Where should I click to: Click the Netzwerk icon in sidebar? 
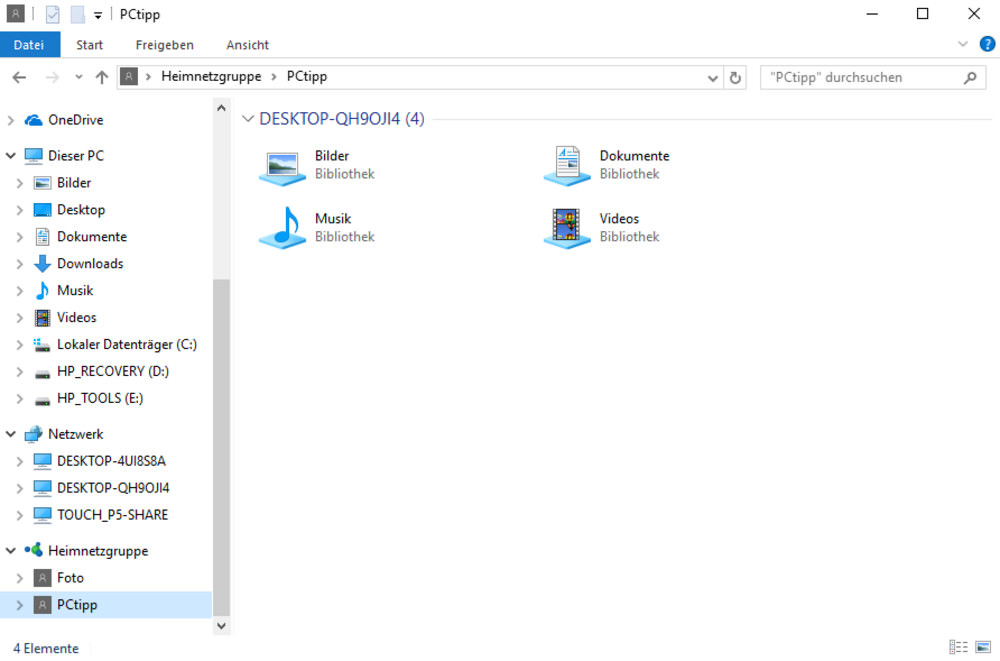point(33,434)
